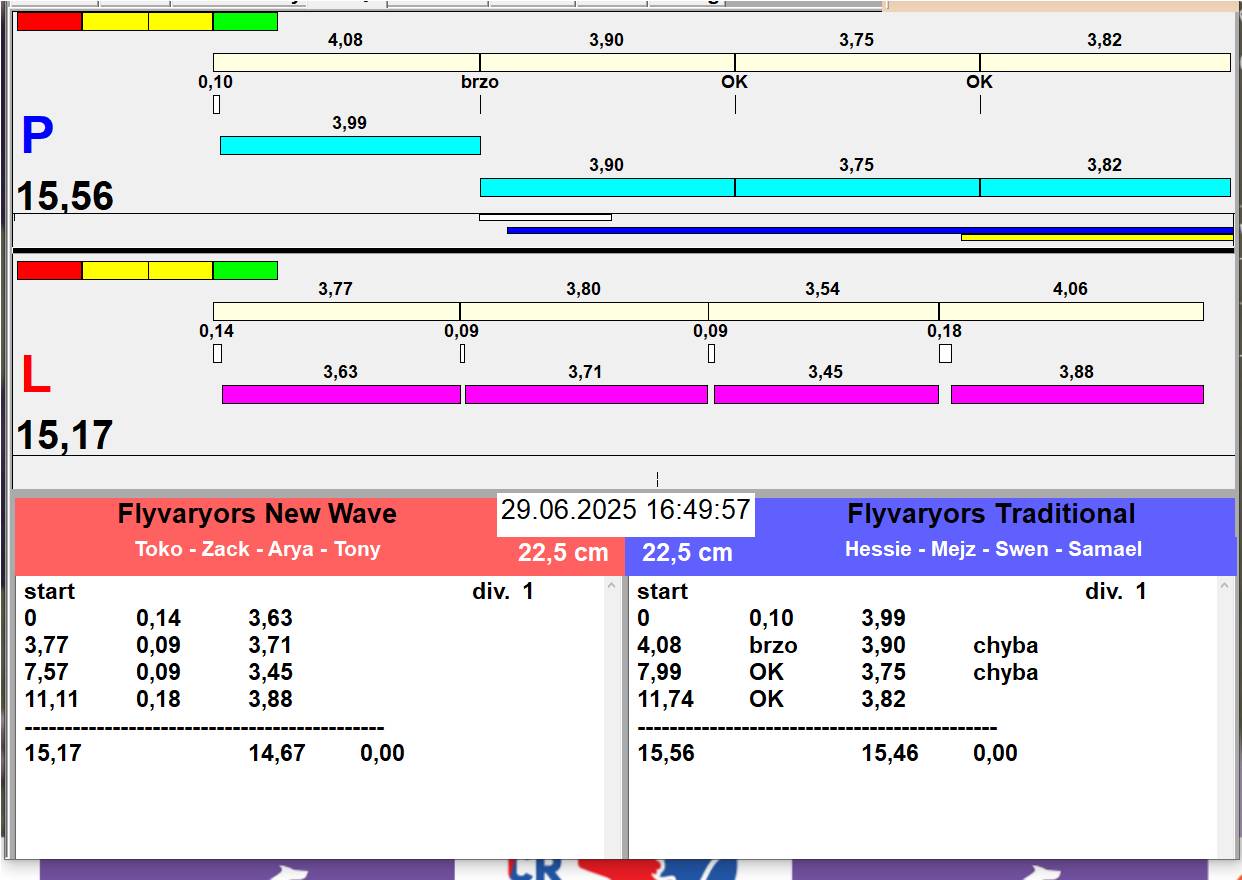Click the green start light in L lane
The image size is (1242, 880).
[x=245, y=270]
